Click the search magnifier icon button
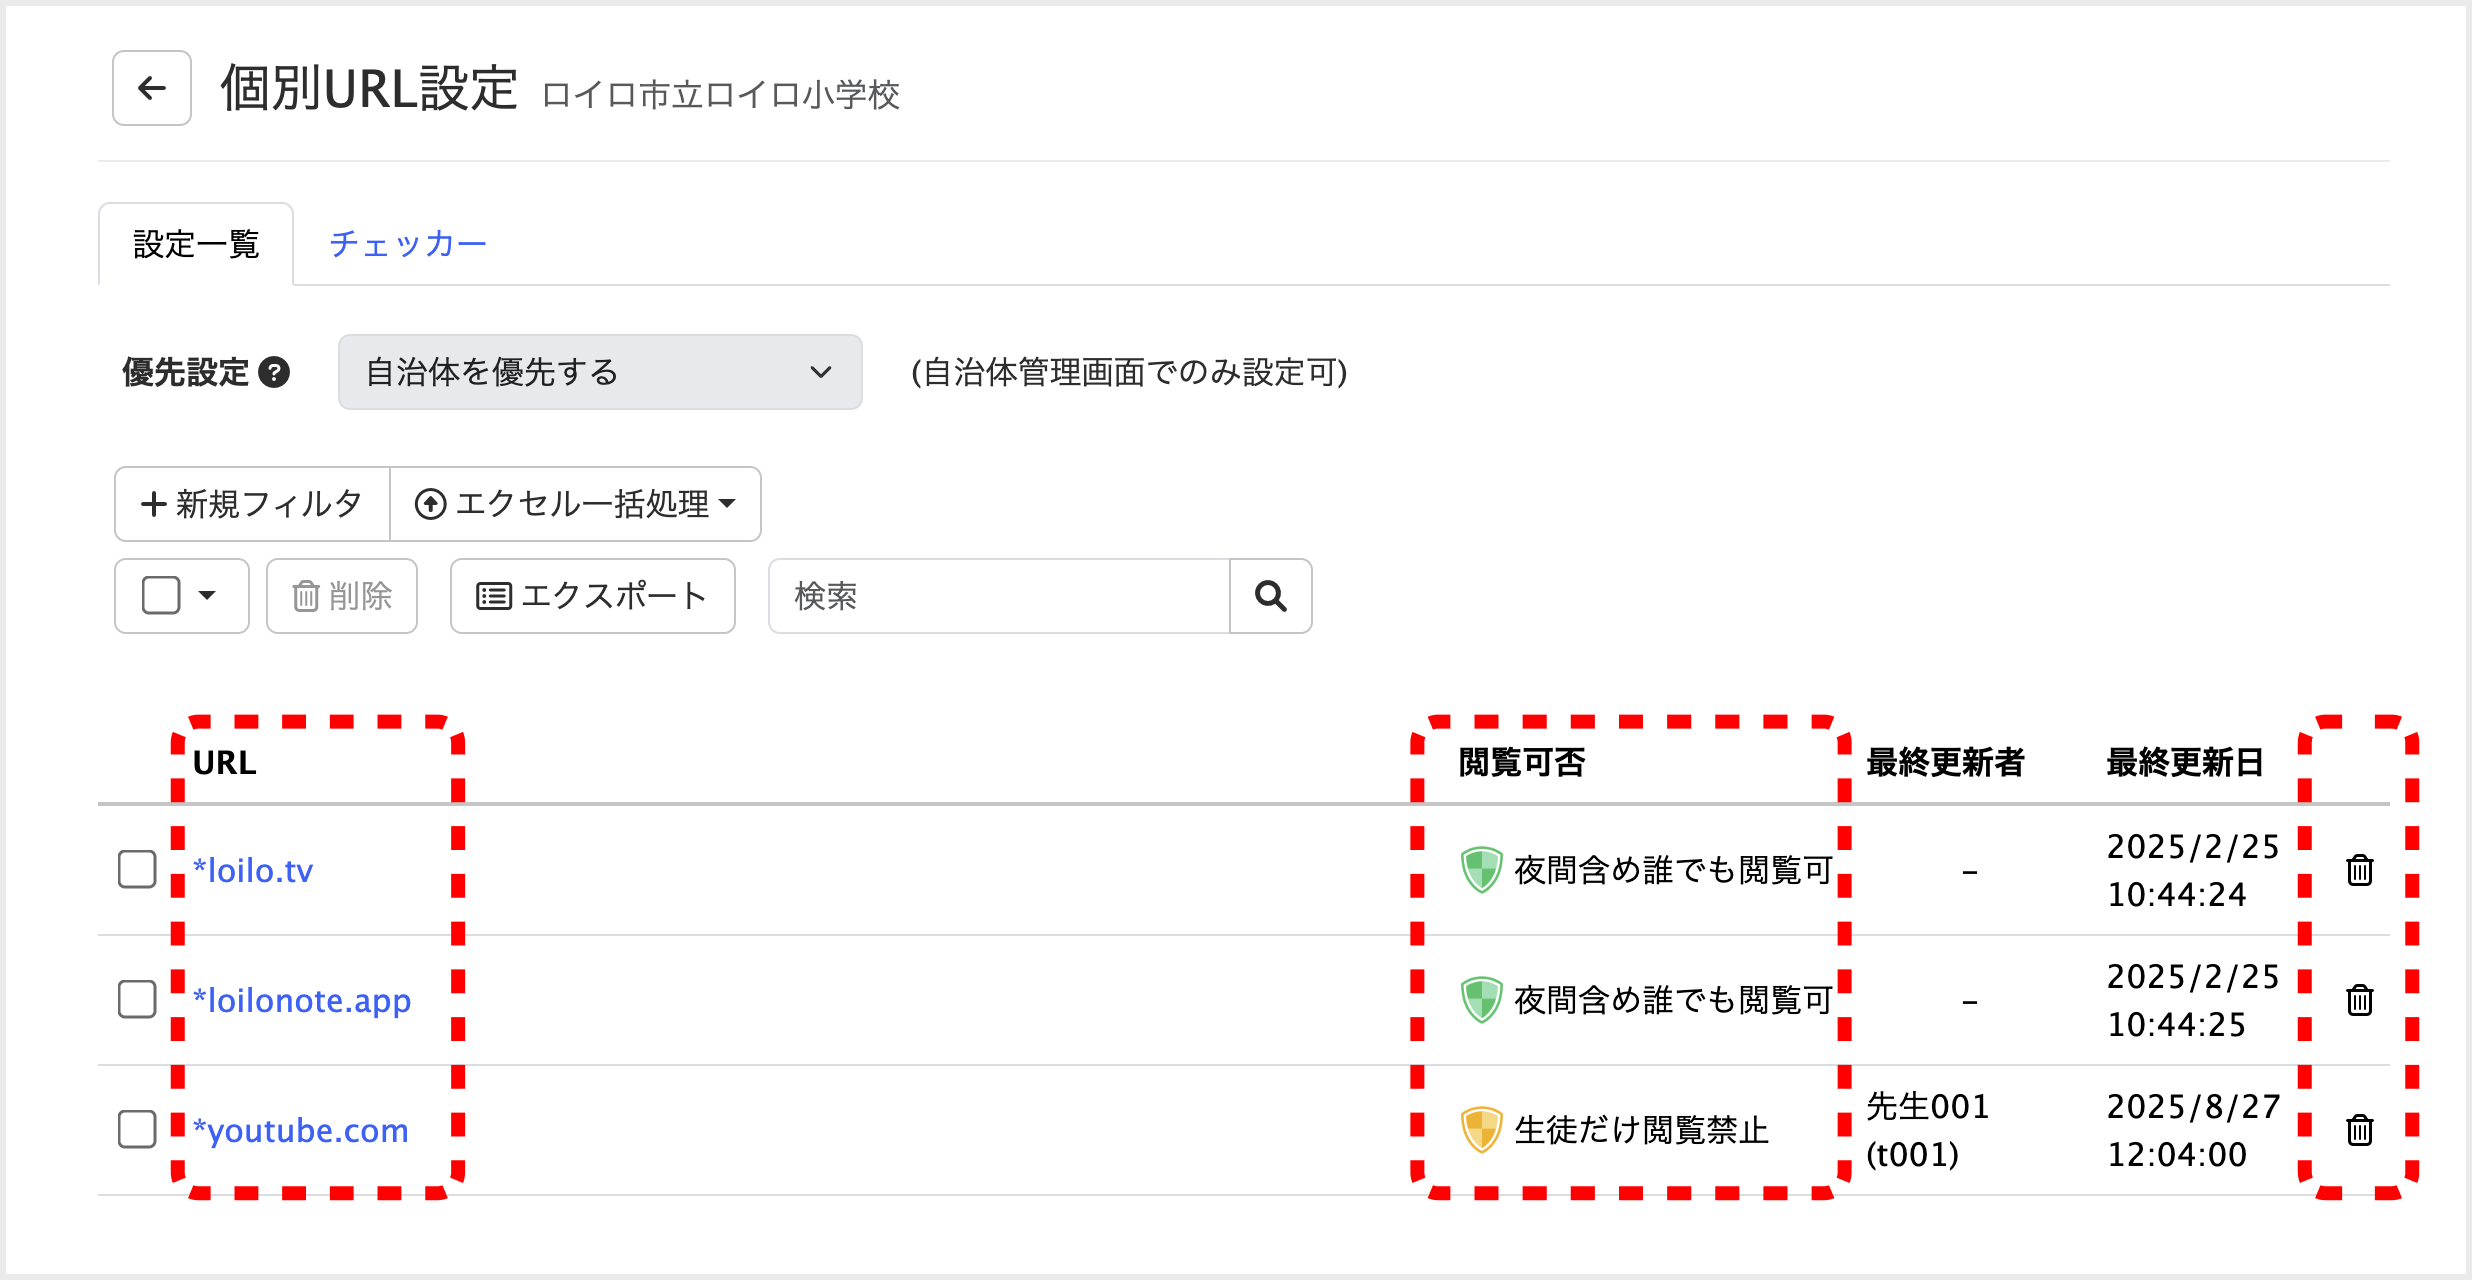The height and width of the screenshot is (1280, 2472). [x=1270, y=596]
